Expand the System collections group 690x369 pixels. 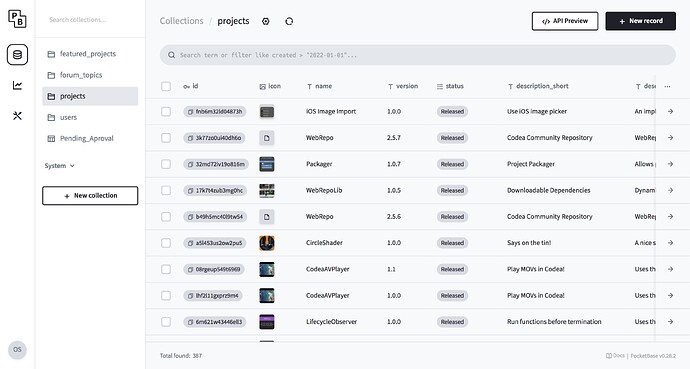pyautogui.click(x=59, y=166)
